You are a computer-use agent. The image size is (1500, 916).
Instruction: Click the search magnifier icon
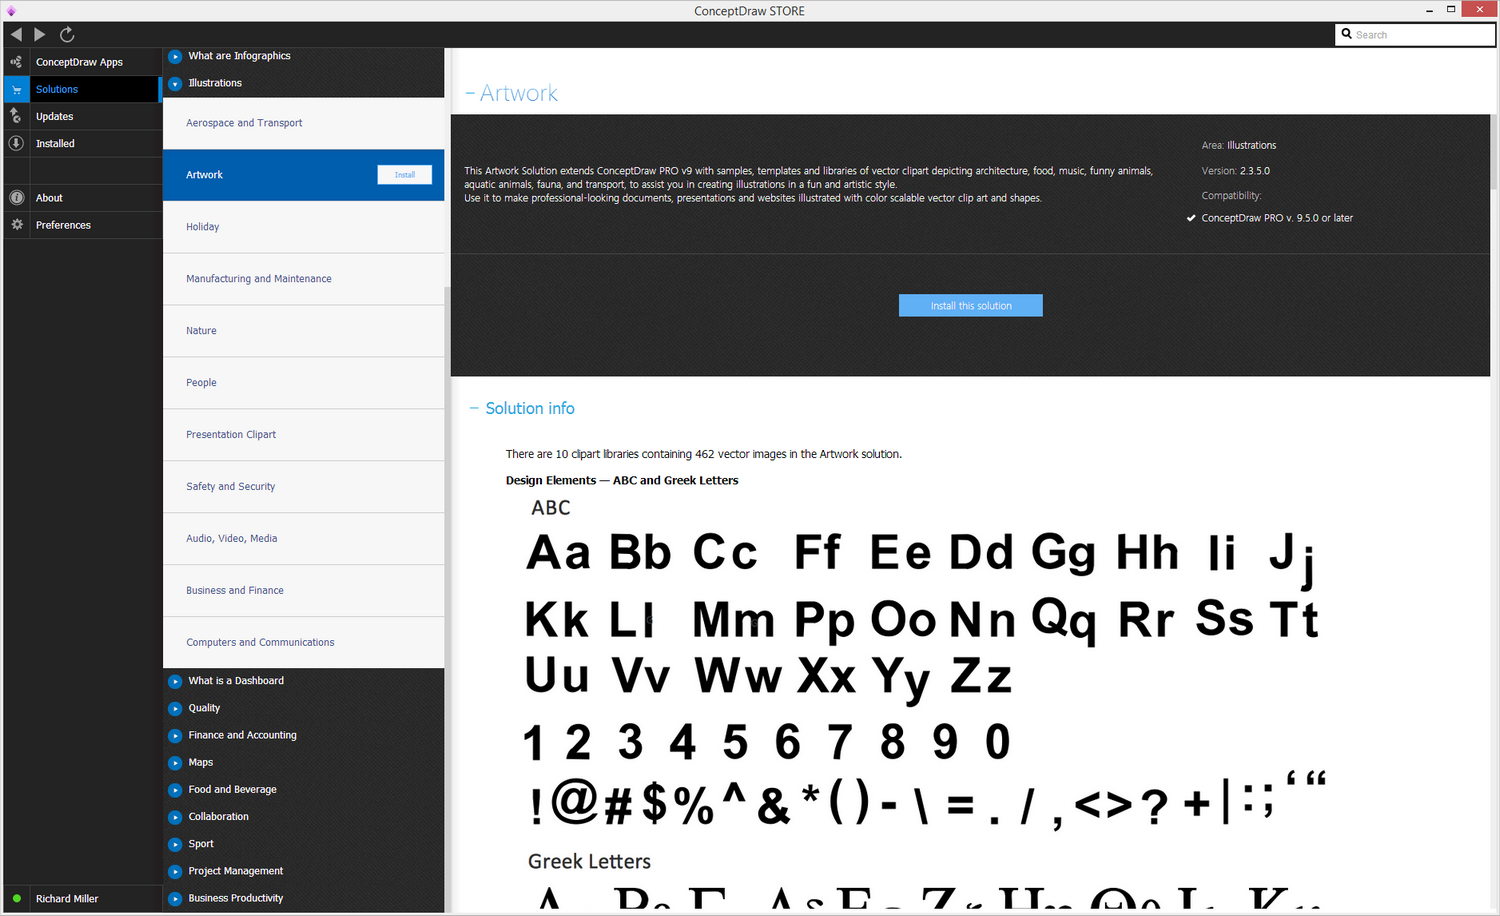coord(1347,34)
